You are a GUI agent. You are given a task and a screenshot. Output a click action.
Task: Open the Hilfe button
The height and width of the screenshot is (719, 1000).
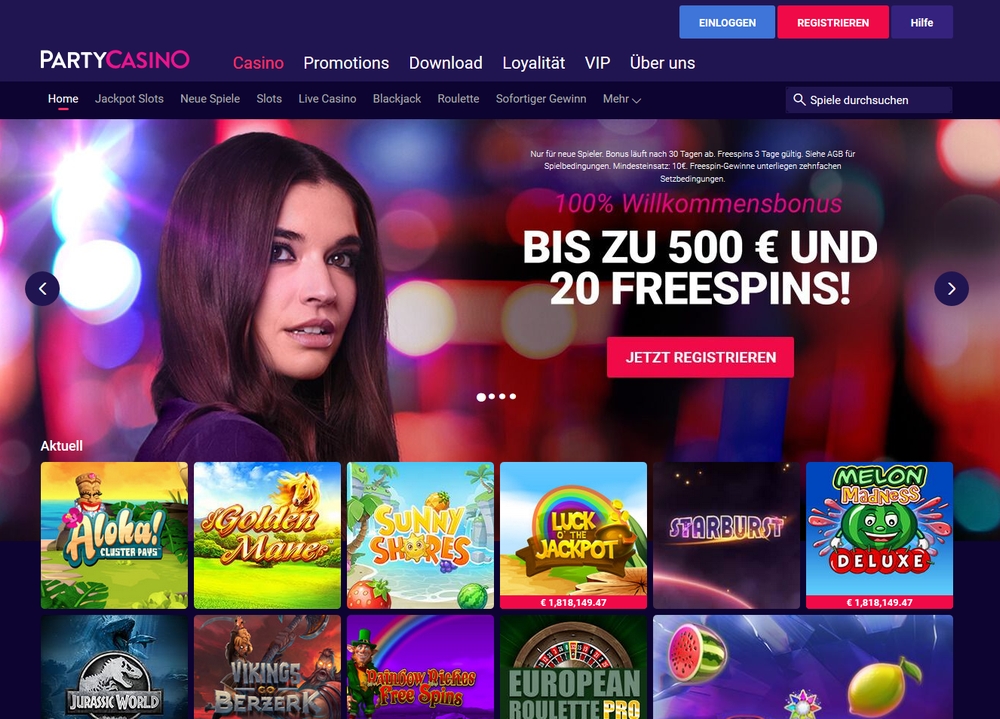(922, 22)
